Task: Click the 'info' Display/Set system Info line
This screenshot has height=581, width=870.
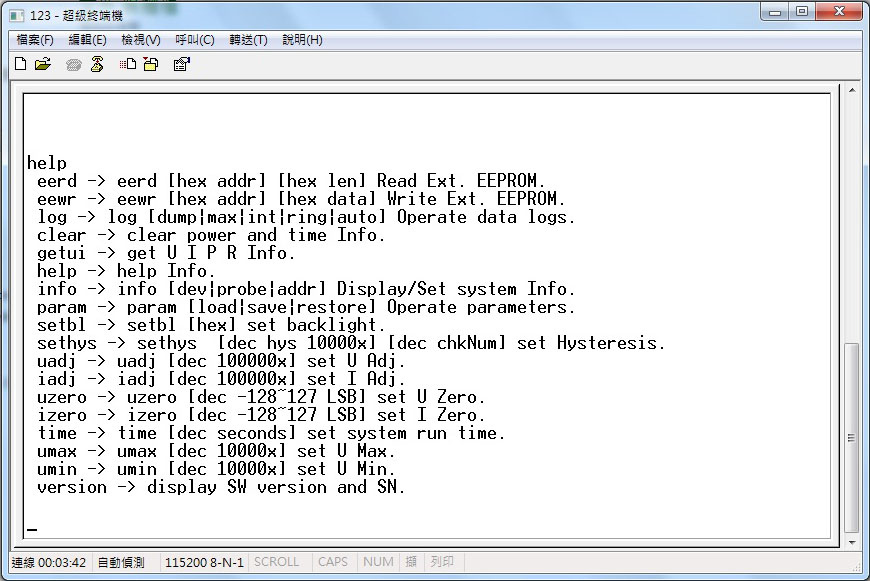Action: tap(306, 289)
